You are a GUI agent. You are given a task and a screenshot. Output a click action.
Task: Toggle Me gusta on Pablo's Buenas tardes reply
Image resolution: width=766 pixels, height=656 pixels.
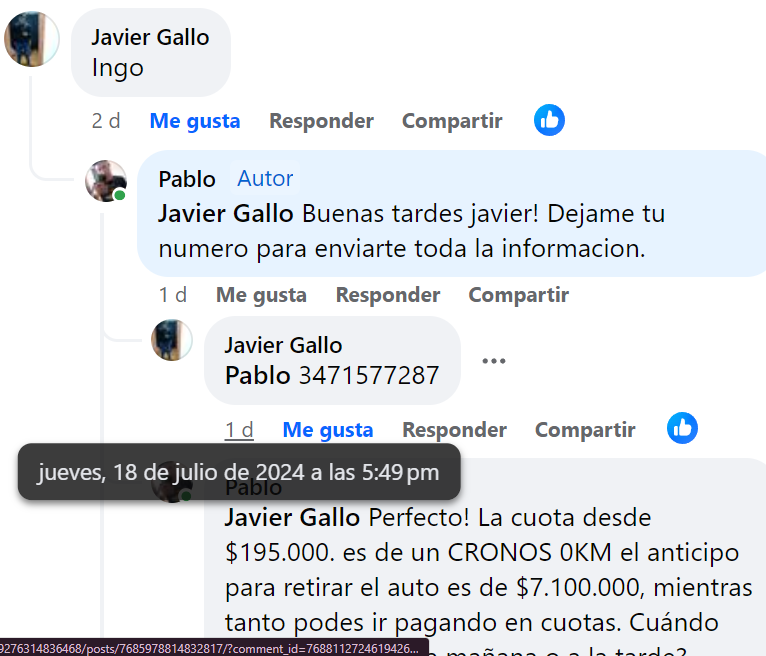click(x=261, y=295)
